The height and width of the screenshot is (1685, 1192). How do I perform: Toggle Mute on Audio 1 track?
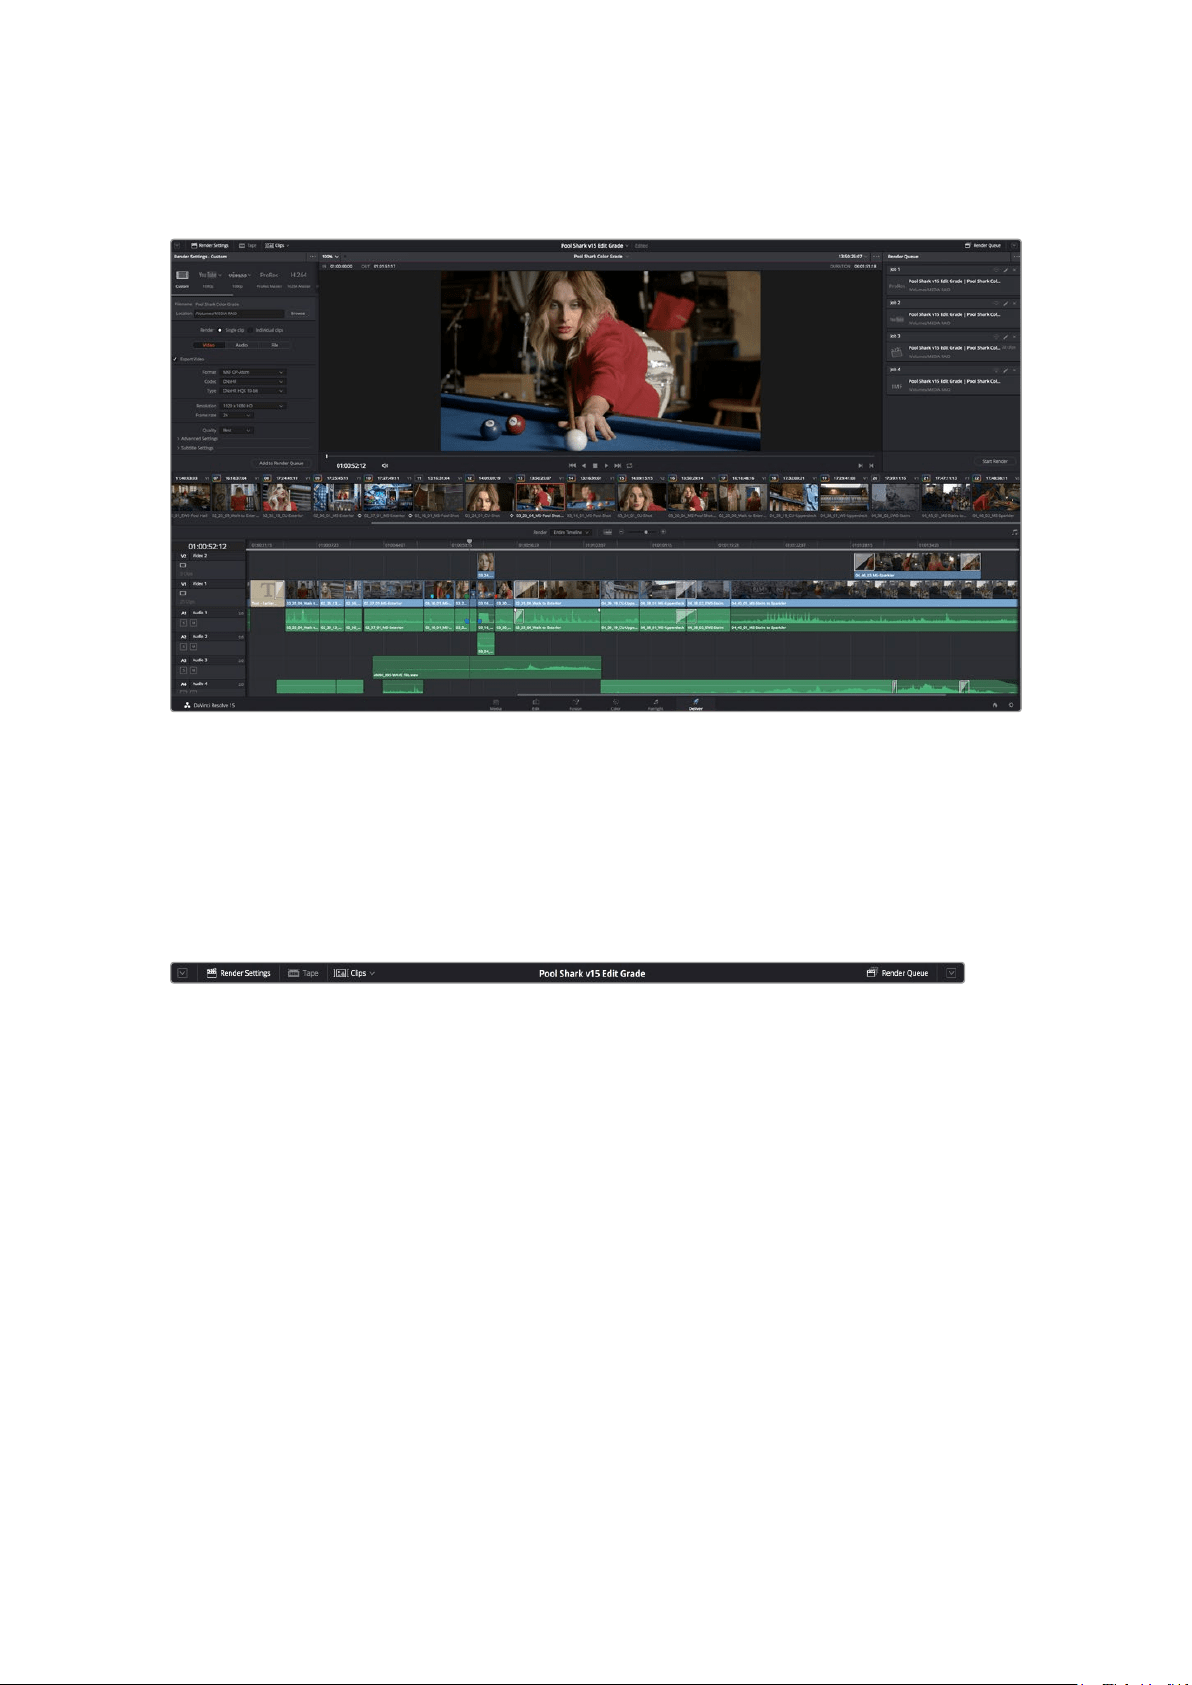[x=193, y=623]
